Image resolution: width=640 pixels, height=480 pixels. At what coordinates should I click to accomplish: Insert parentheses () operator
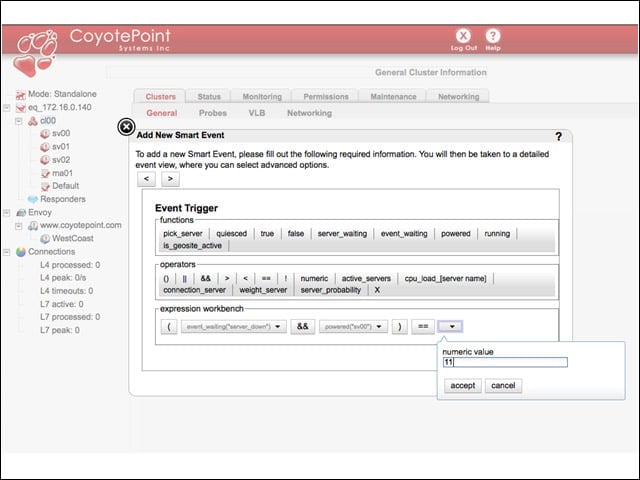pyautogui.click(x=166, y=278)
